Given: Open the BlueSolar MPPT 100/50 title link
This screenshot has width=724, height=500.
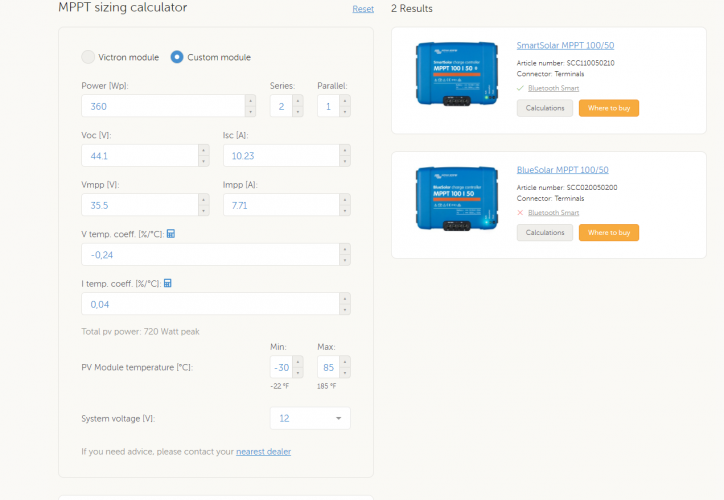Looking at the screenshot, I should coord(562,170).
